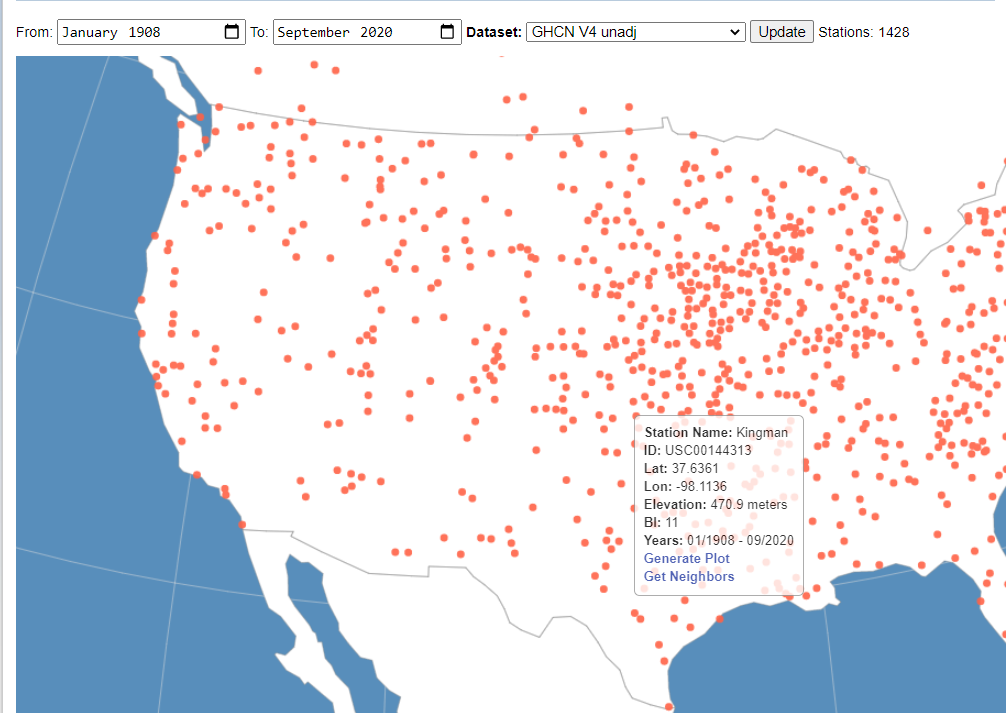Click the Station Name: Kingman line
This screenshot has width=1006, height=713.
tap(716, 433)
